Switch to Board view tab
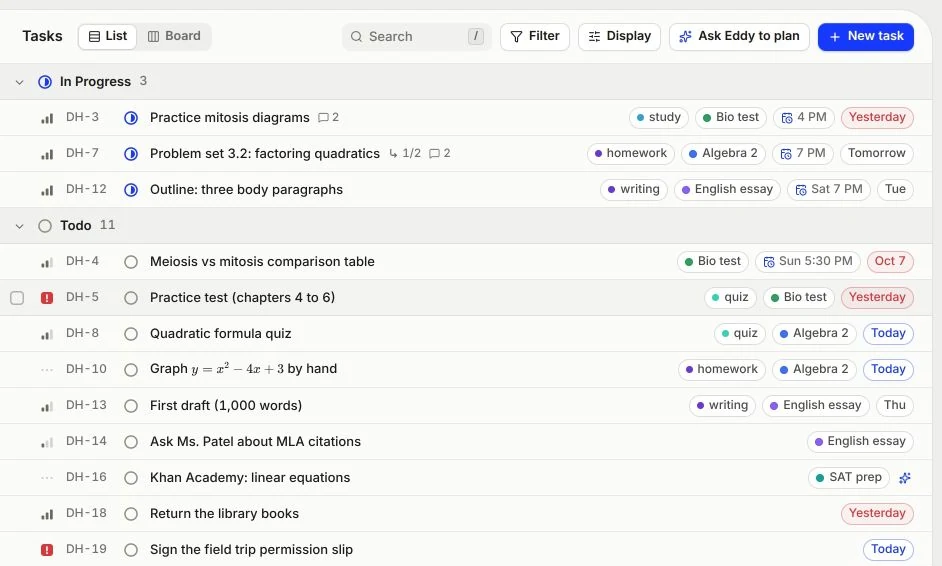Image resolution: width=942 pixels, height=566 pixels. click(x=174, y=37)
